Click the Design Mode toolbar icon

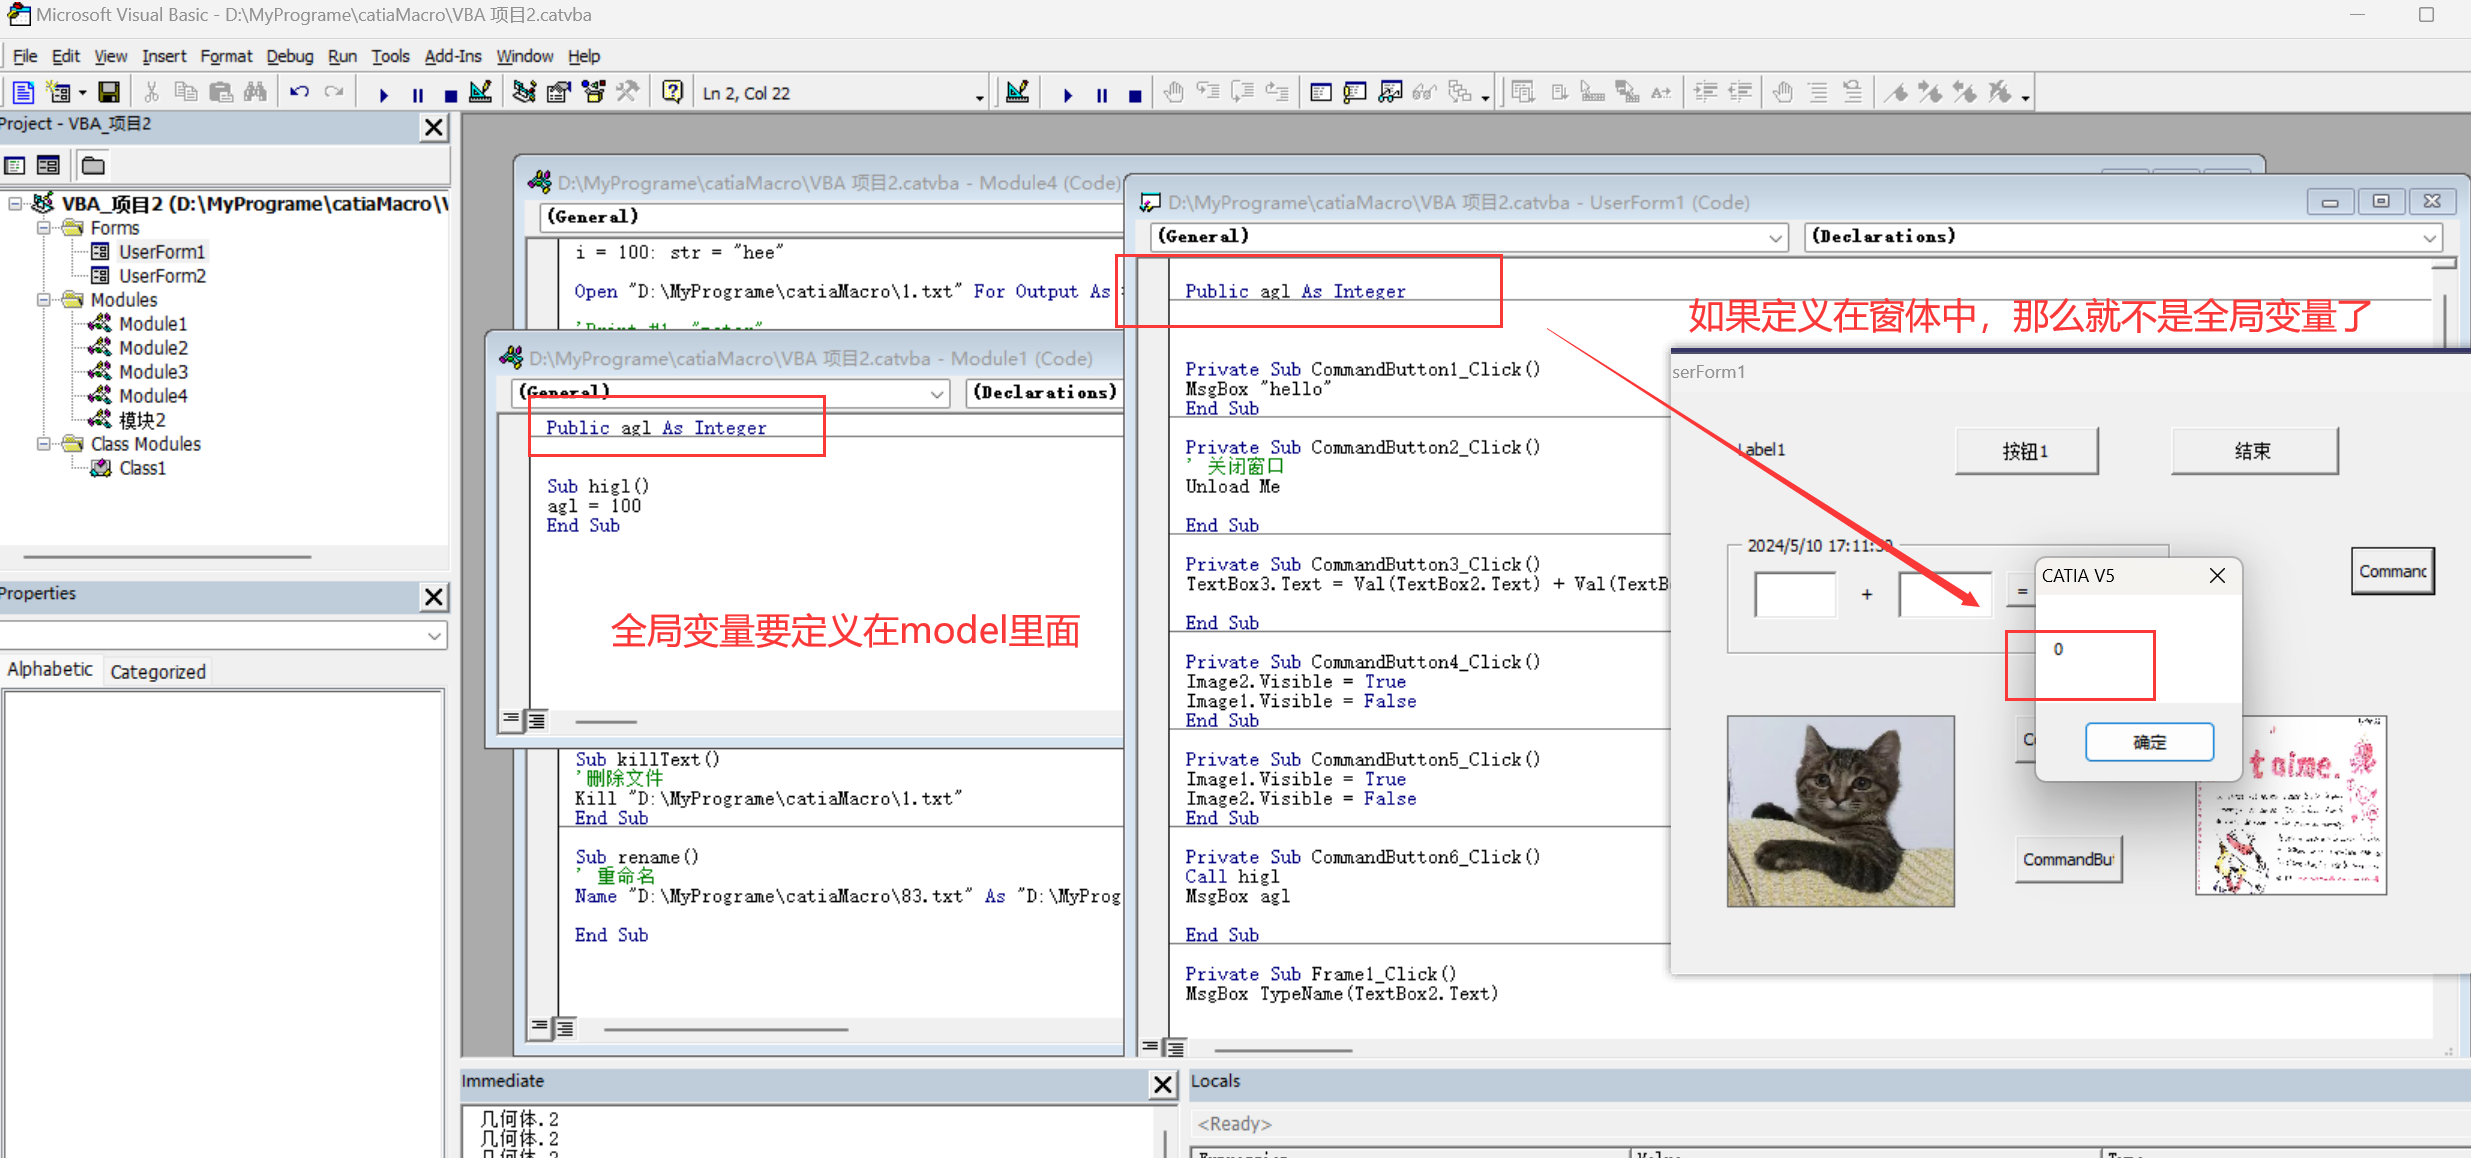(481, 93)
